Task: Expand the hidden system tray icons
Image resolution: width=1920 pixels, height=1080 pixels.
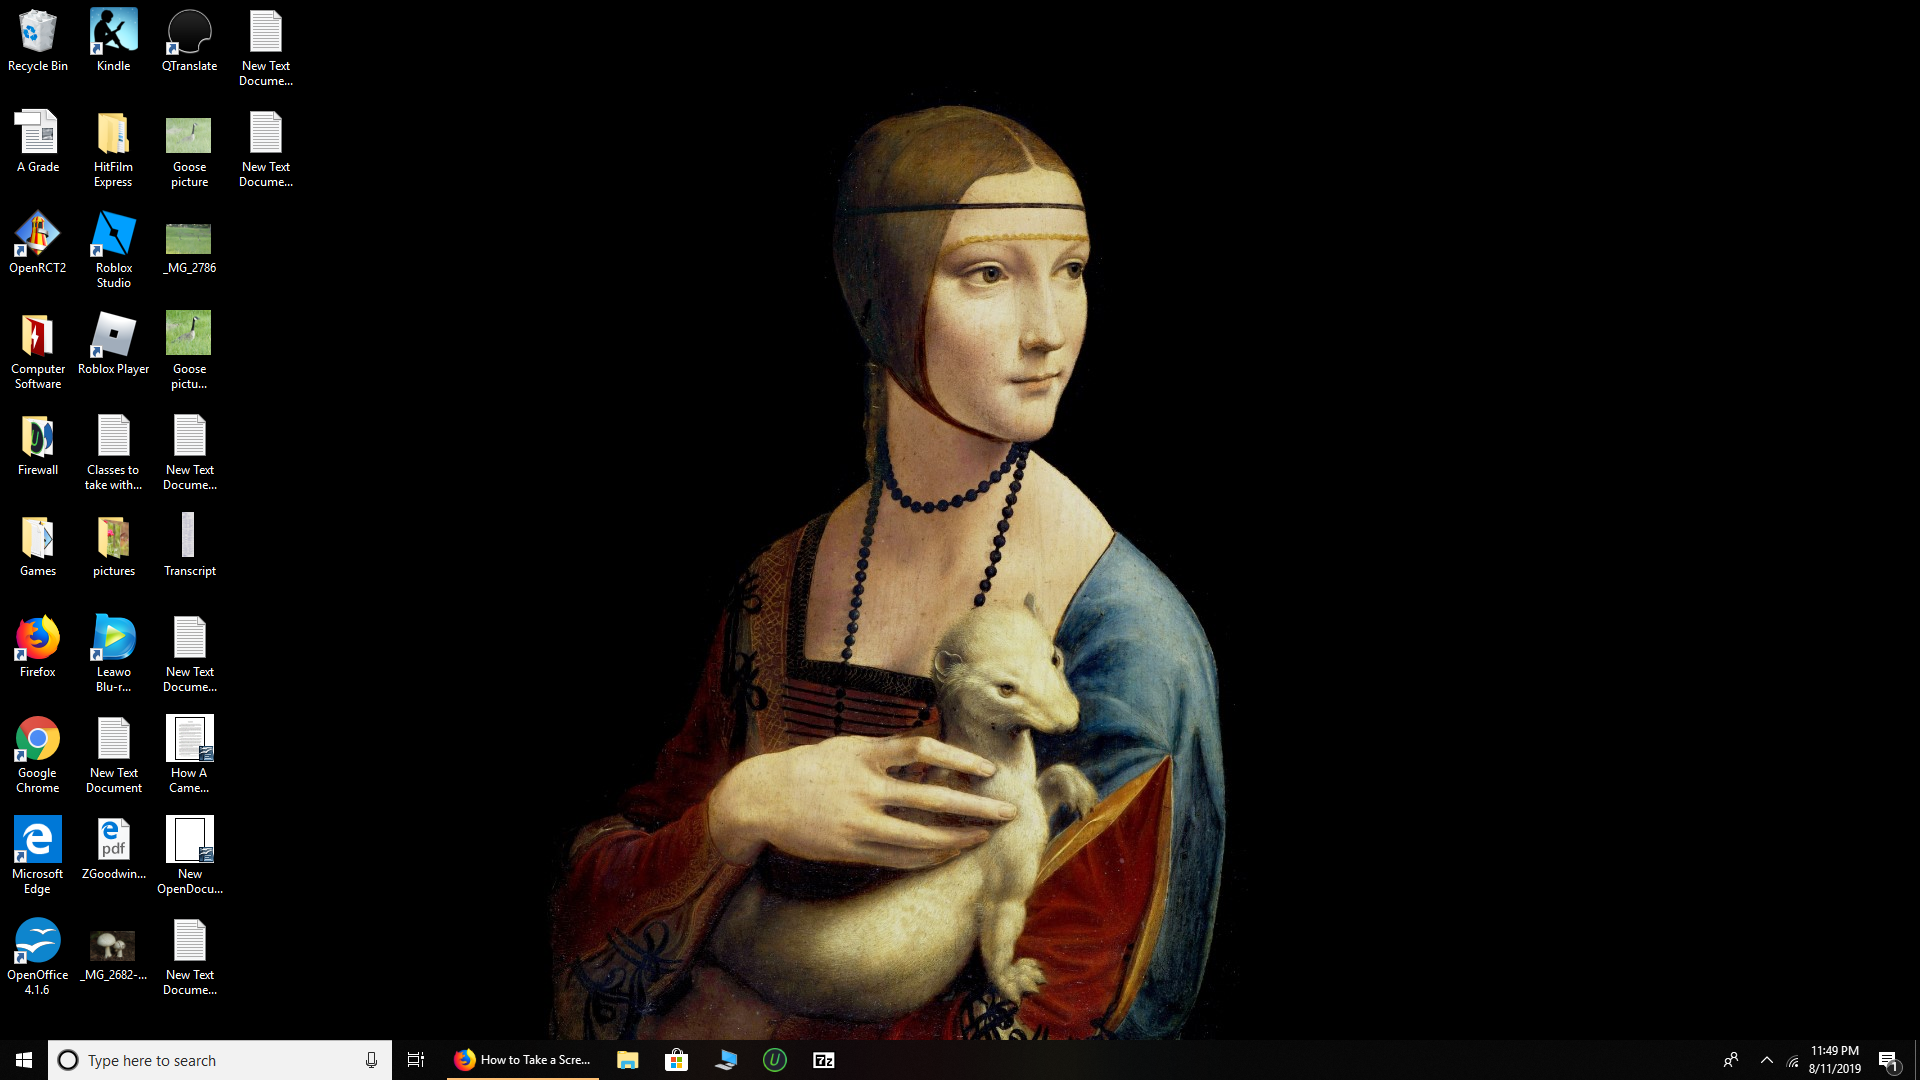Action: coord(1766,1060)
